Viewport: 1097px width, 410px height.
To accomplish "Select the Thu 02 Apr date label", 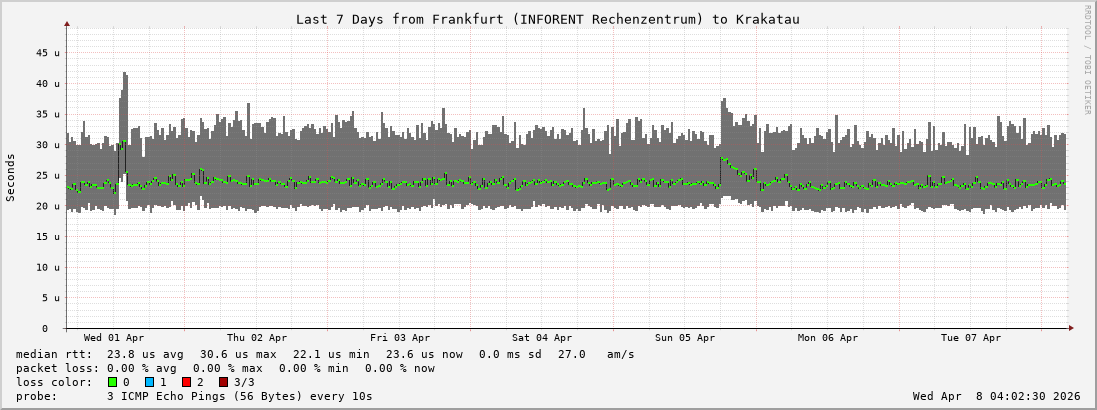I will click(257, 338).
